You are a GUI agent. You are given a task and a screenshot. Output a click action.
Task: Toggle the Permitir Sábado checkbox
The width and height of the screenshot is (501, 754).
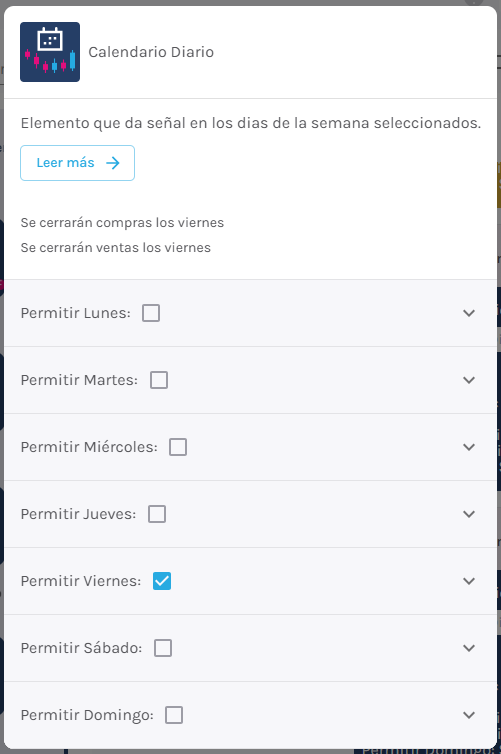coord(163,648)
